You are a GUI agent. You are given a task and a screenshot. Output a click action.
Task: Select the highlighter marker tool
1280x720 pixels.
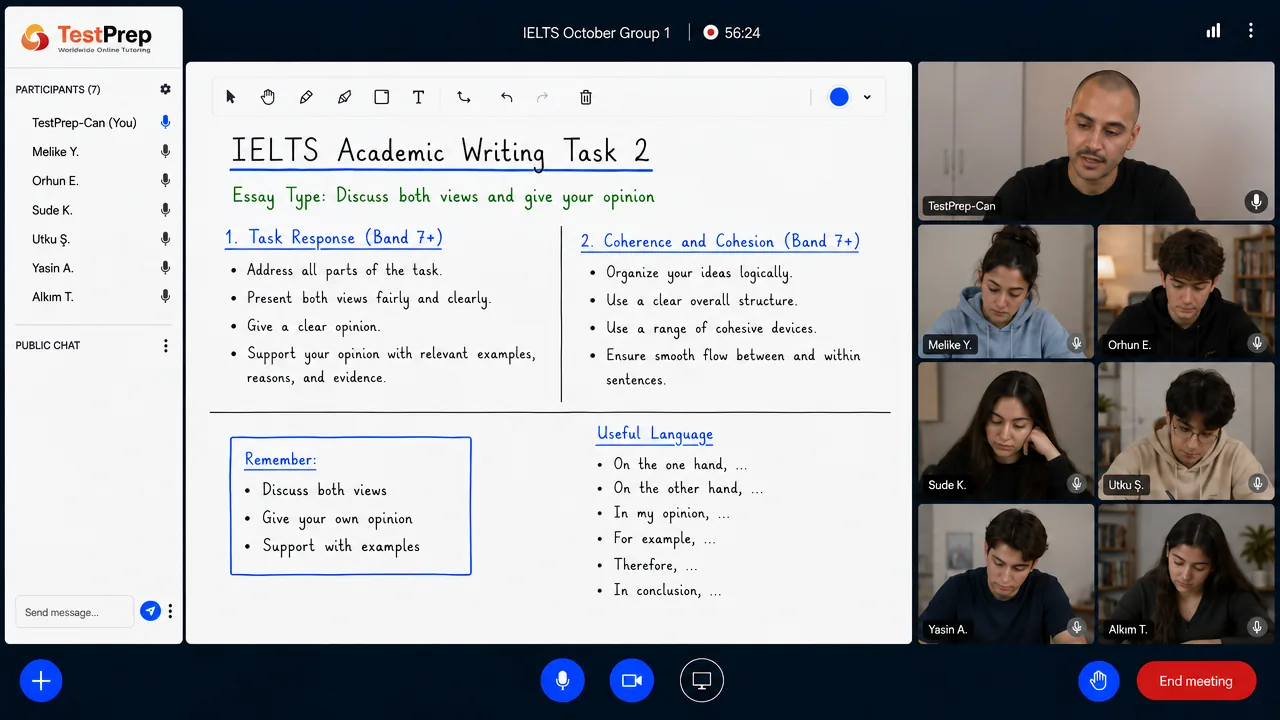pyautogui.click(x=344, y=97)
